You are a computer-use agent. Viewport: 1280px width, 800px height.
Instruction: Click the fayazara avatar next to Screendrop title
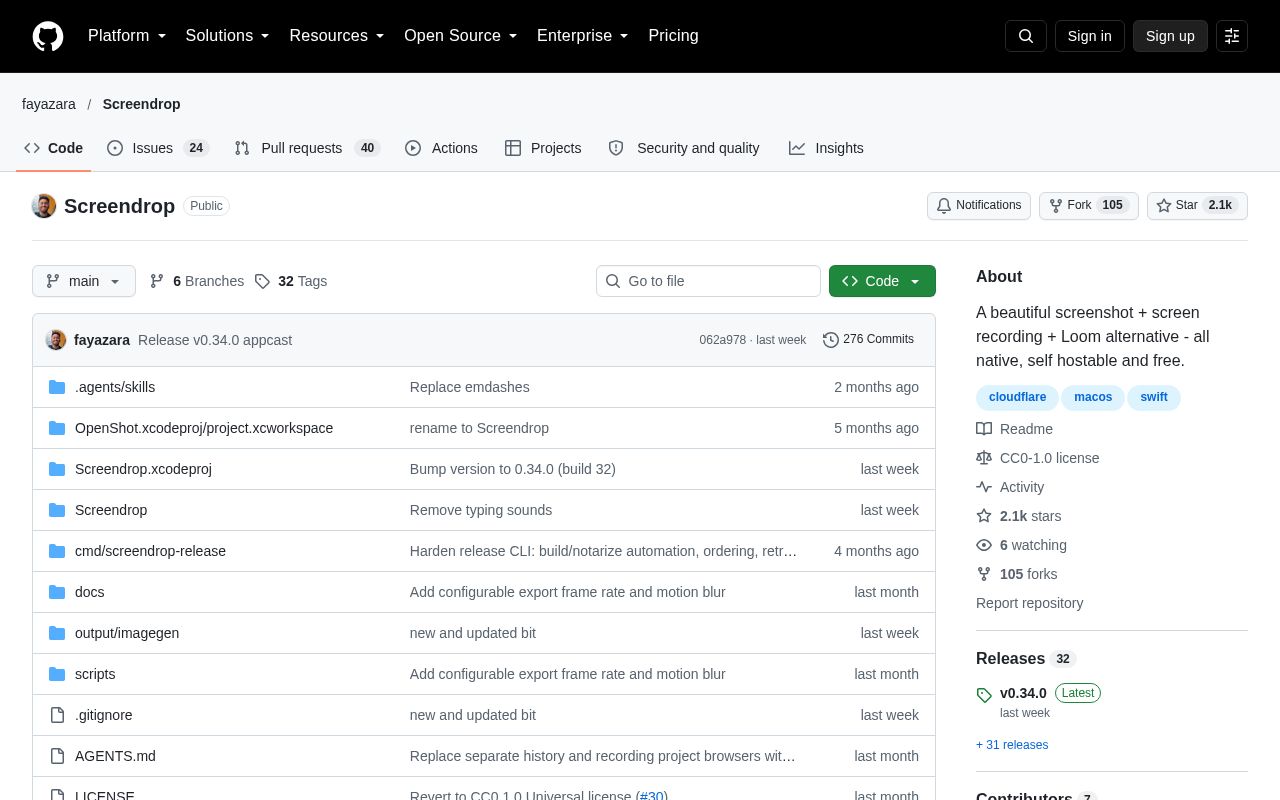[44, 206]
